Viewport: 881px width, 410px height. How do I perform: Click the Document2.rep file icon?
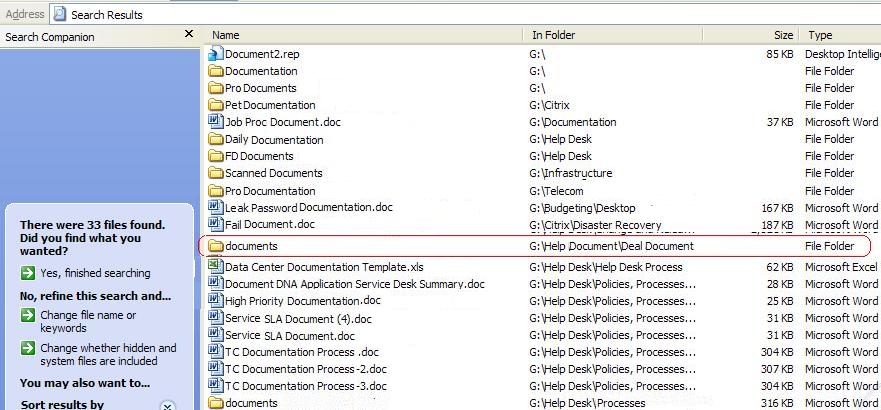(x=215, y=54)
